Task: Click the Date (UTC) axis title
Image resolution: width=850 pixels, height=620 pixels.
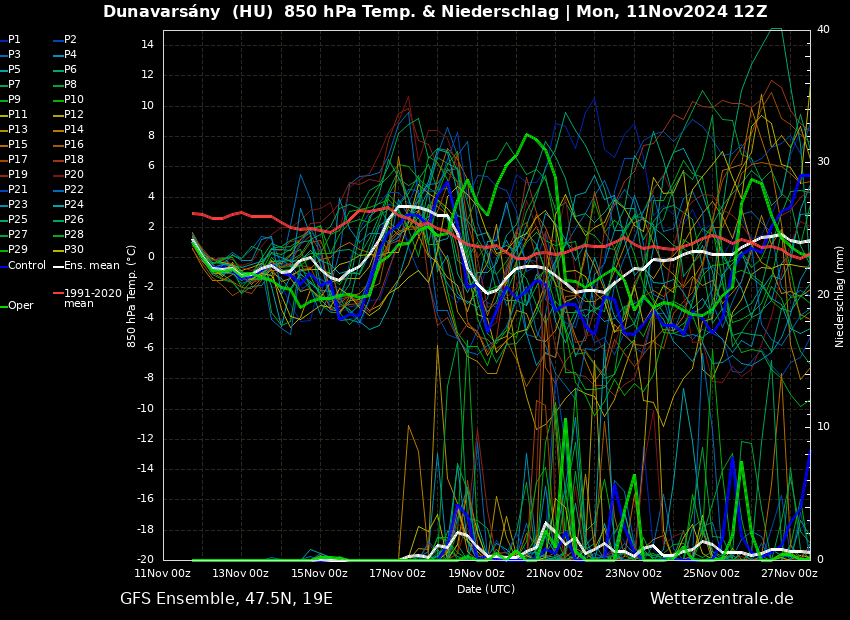Action: coord(486,589)
